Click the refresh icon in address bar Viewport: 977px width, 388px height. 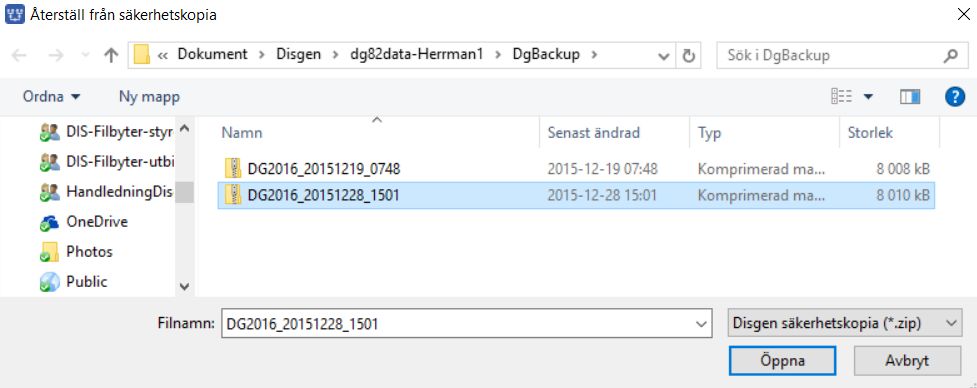689,55
